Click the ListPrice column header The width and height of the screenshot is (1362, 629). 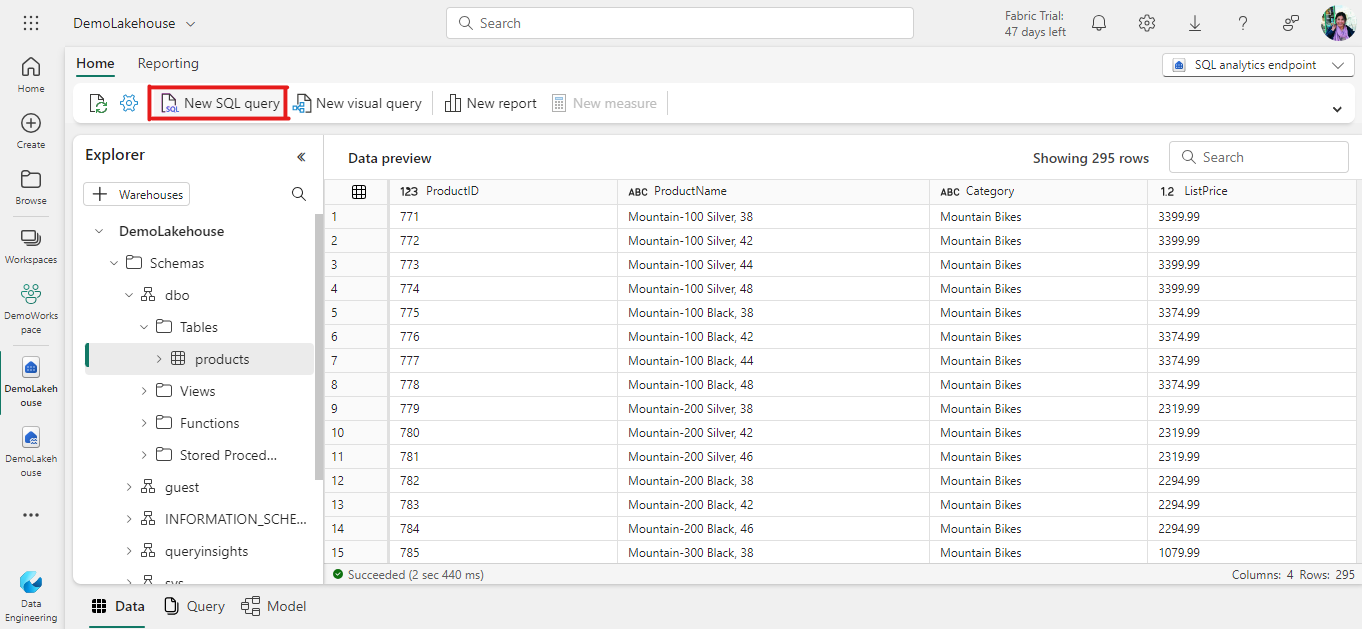(x=1252, y=191)
